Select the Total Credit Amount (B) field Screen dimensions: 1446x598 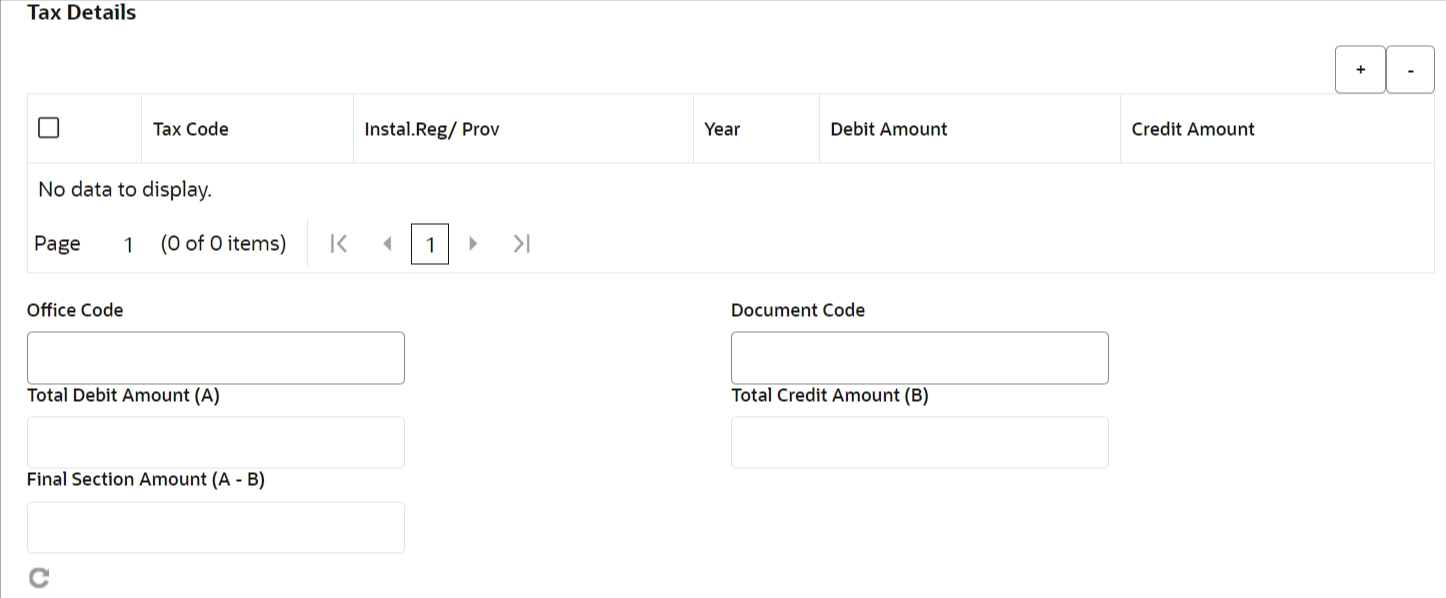pyautogui.click(x=919, y=442)
